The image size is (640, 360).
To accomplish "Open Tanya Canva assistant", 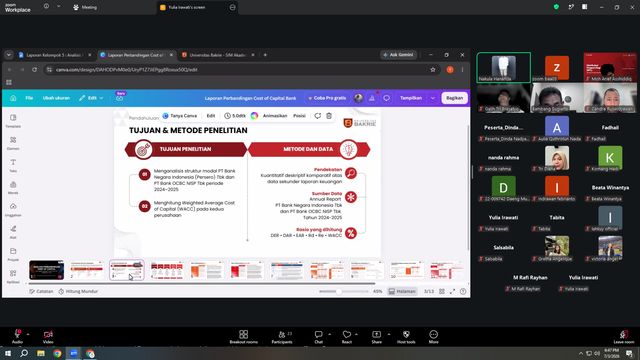I will click(x=180, y=116).
